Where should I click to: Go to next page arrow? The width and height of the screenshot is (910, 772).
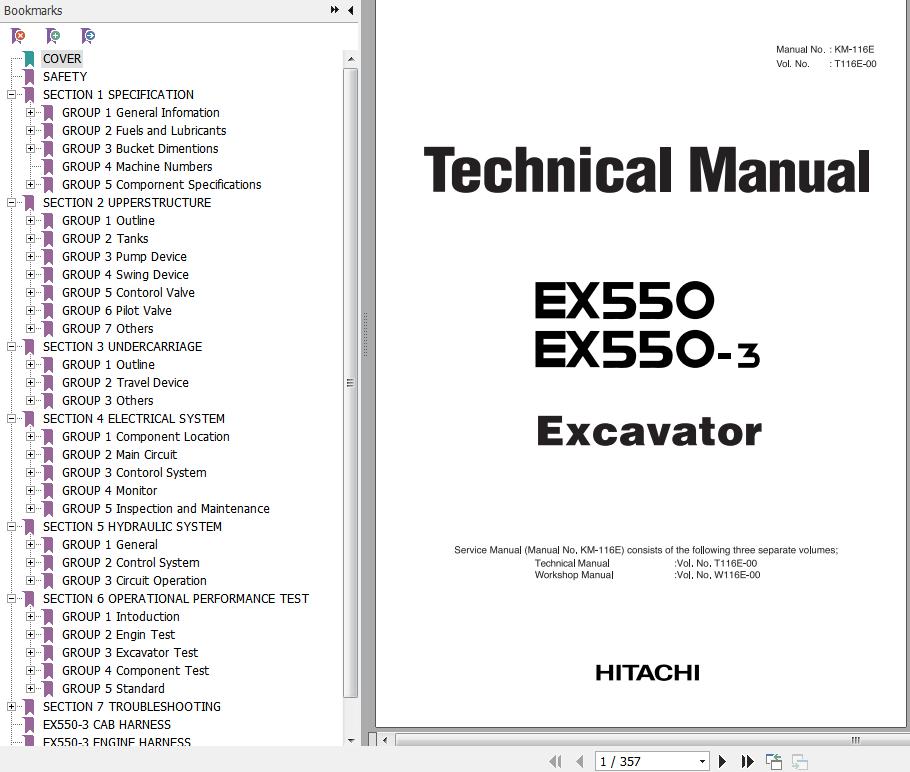pyautogui.click(x=722, y=761)
